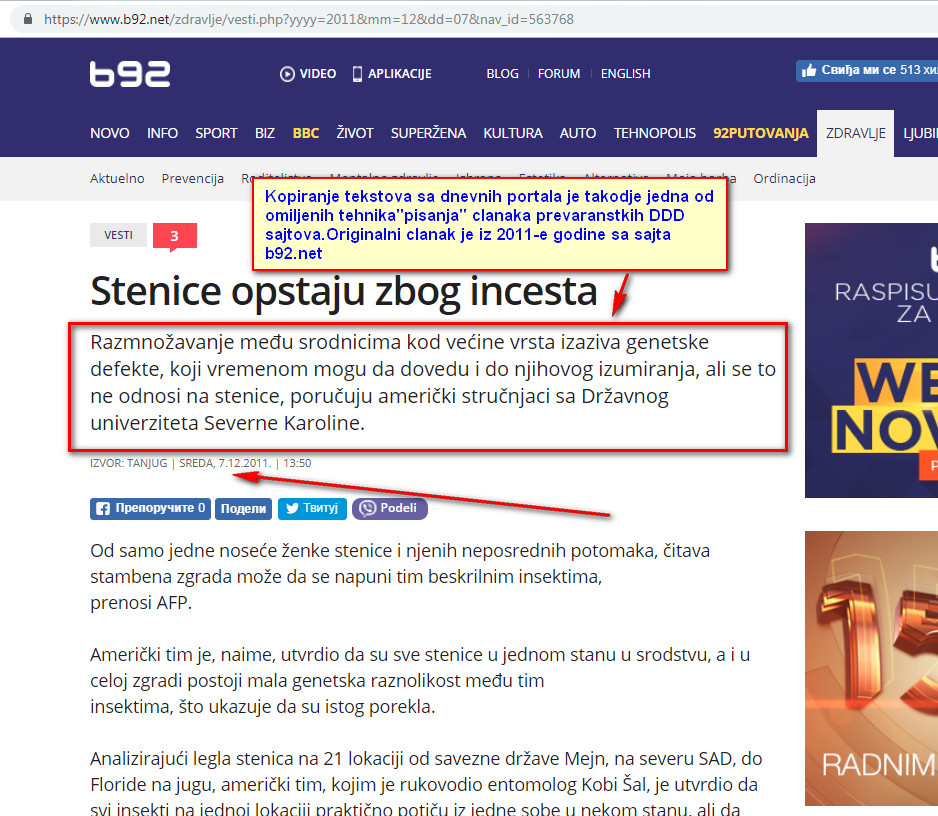
Task: Click the paragraph starting Od samo jedne noseće
Action: [x=400, y=577]
